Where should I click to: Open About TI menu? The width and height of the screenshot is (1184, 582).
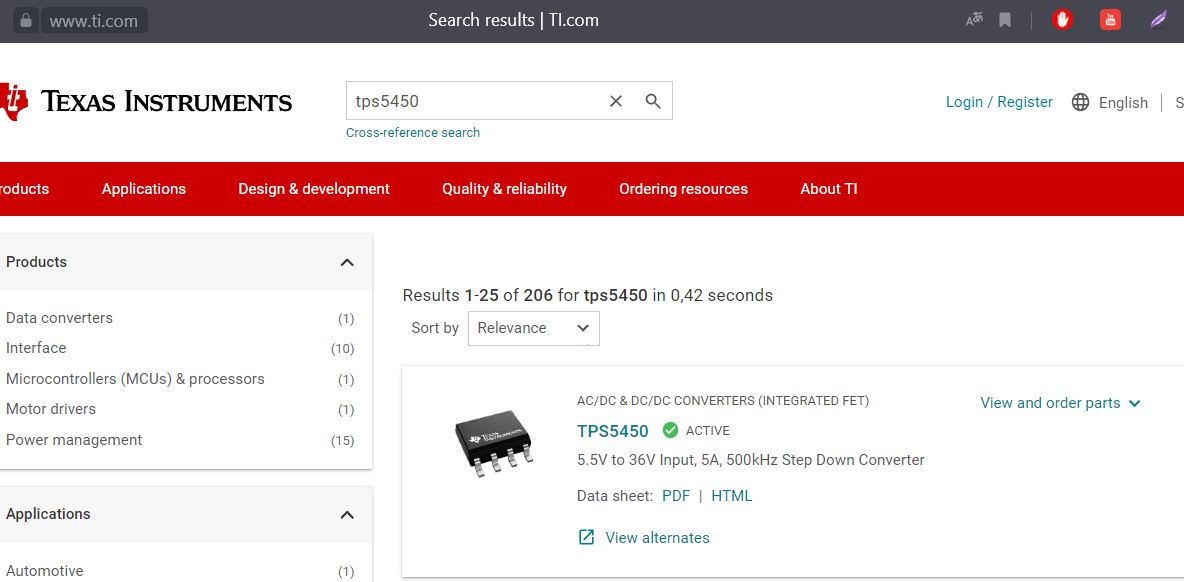click(x=829, y=189)
